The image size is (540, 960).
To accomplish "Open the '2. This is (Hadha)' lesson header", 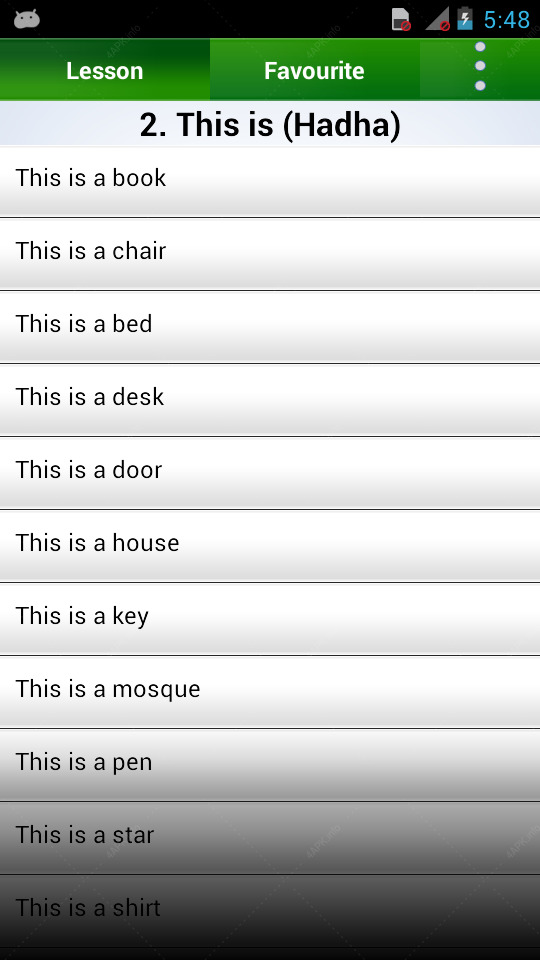I will point(270,124).
